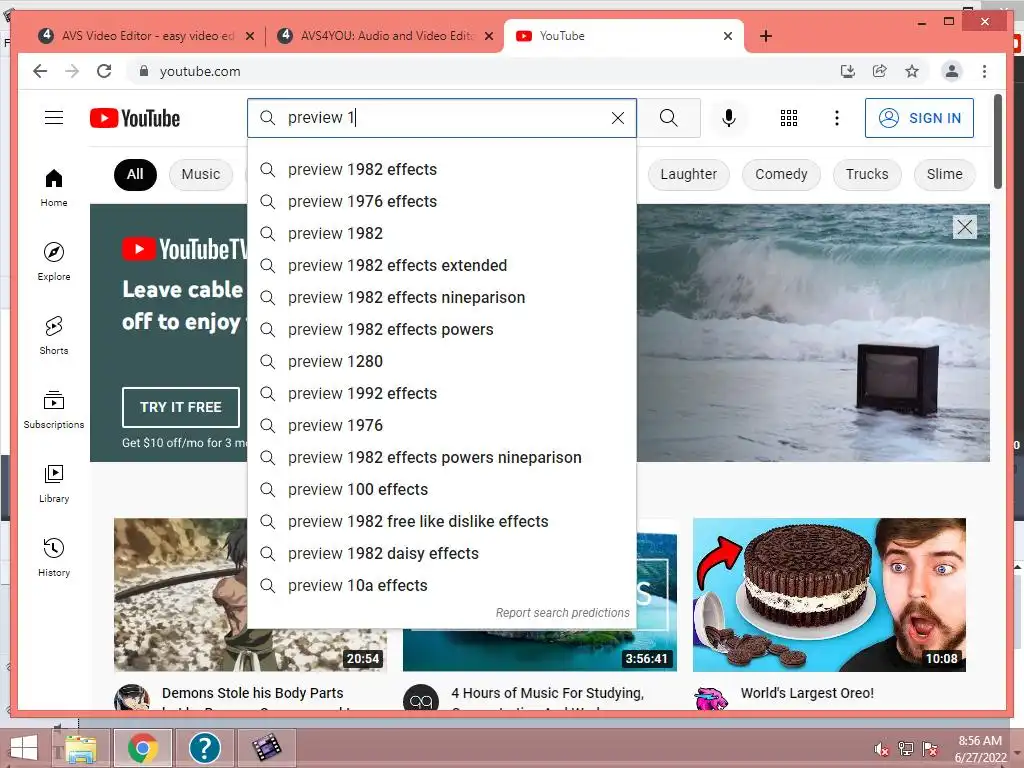The width and height of the screenshot is (1024, 768).
Task: Choose suggestion 'preview 10a effects'
Action: (x=442, y=586)
